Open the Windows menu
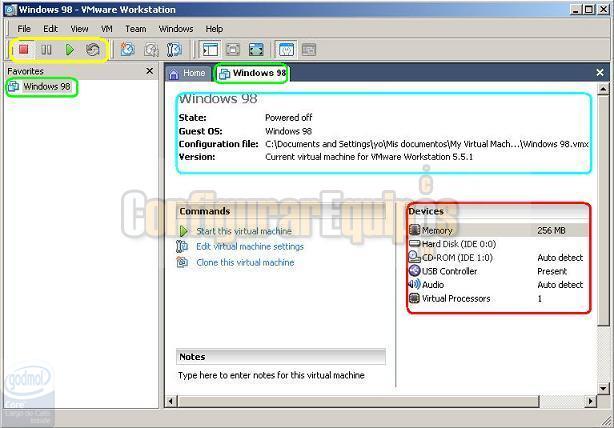The image size is (614, 428). pyautogui.click(x=176, y=29)
